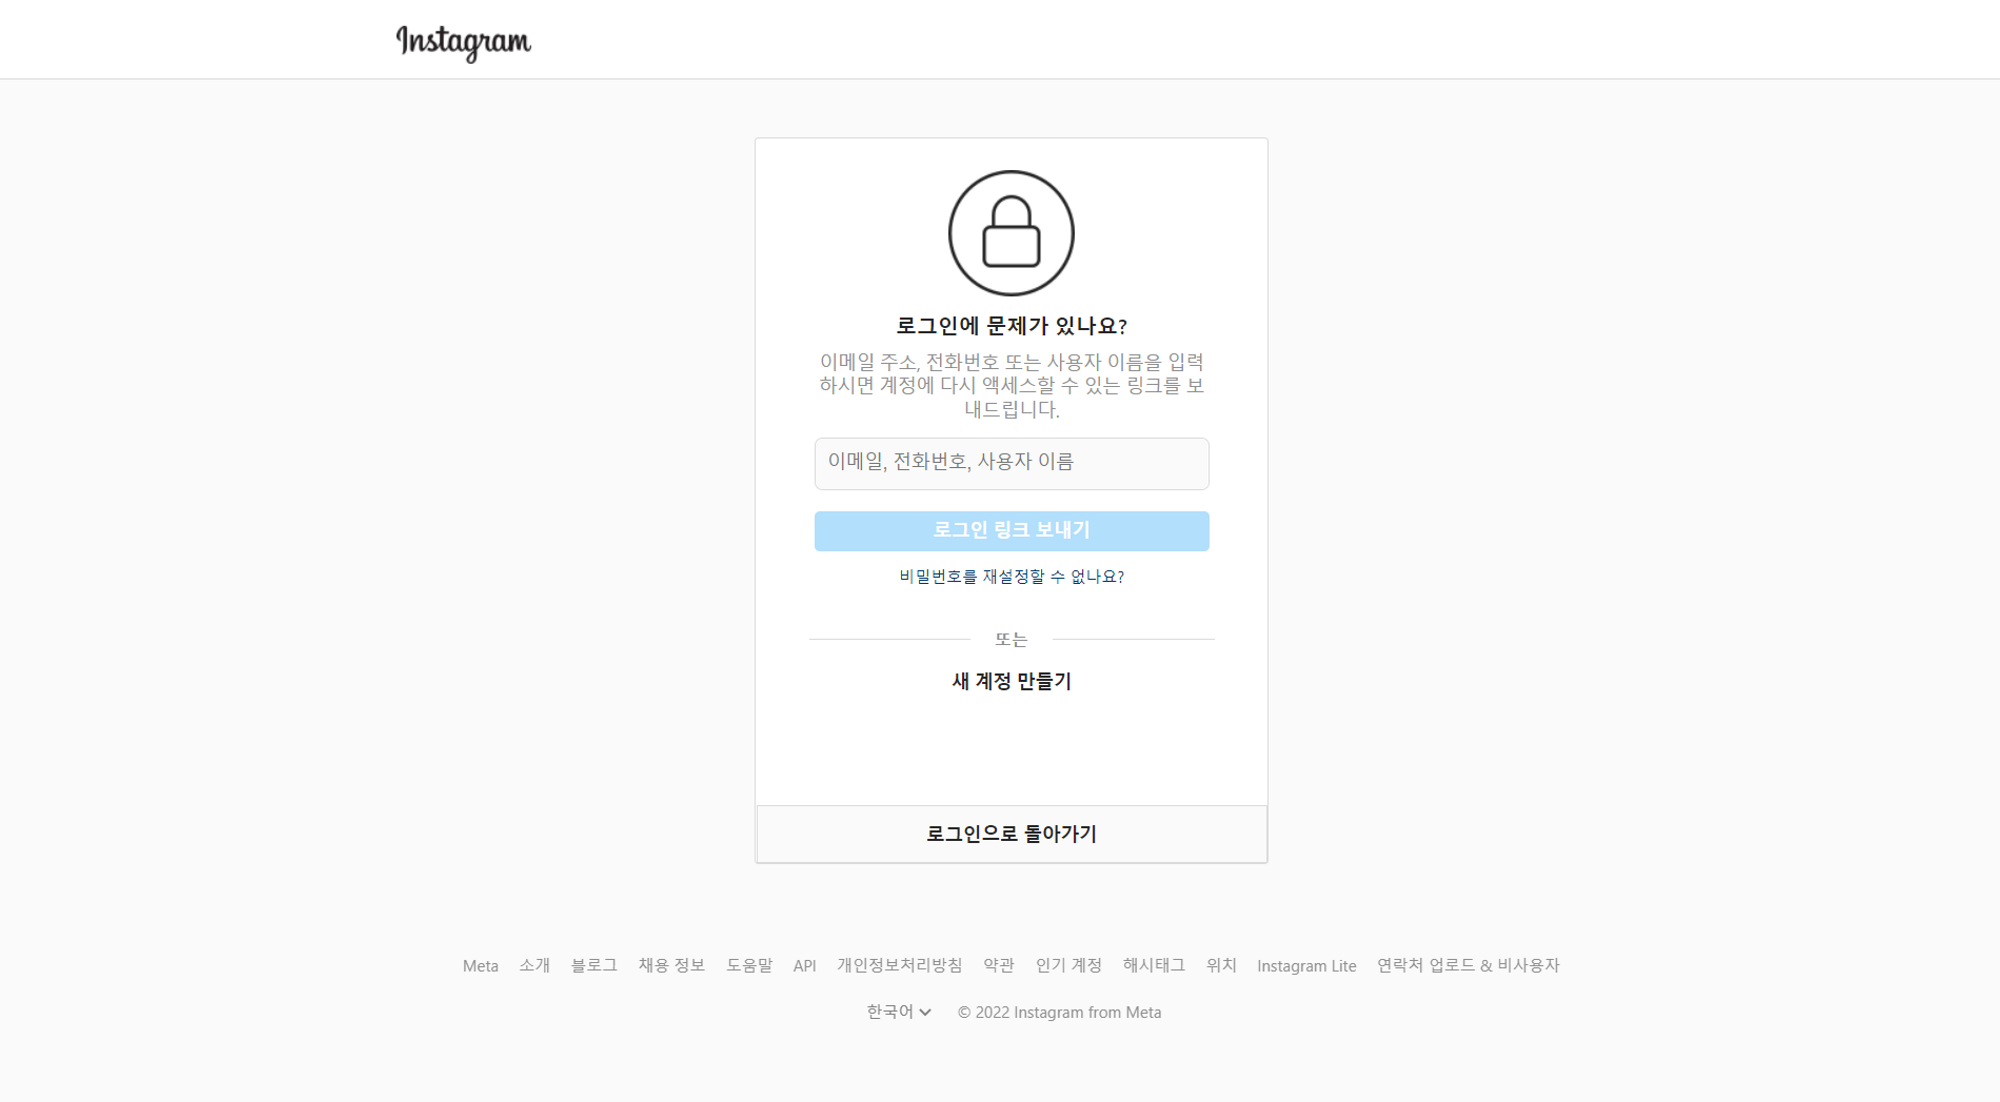Click 로그인으로 돌아가기 at the card bottom
This screenshot has height=1102, width=2000.
click(x=1011, y=832)
